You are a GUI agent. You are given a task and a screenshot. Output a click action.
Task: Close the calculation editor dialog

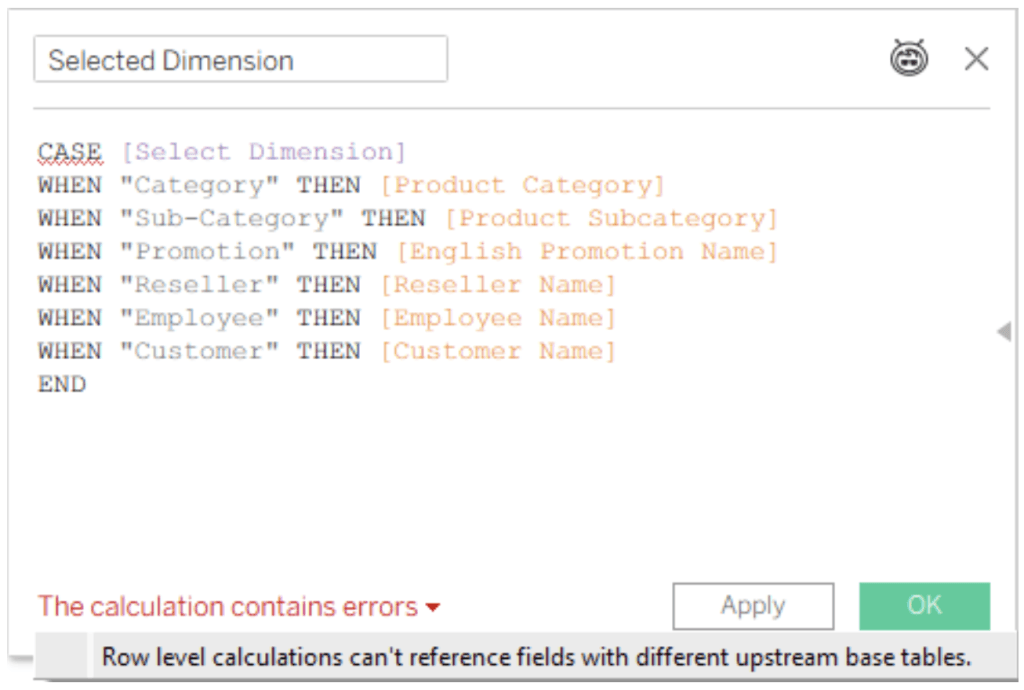point(976,59)
